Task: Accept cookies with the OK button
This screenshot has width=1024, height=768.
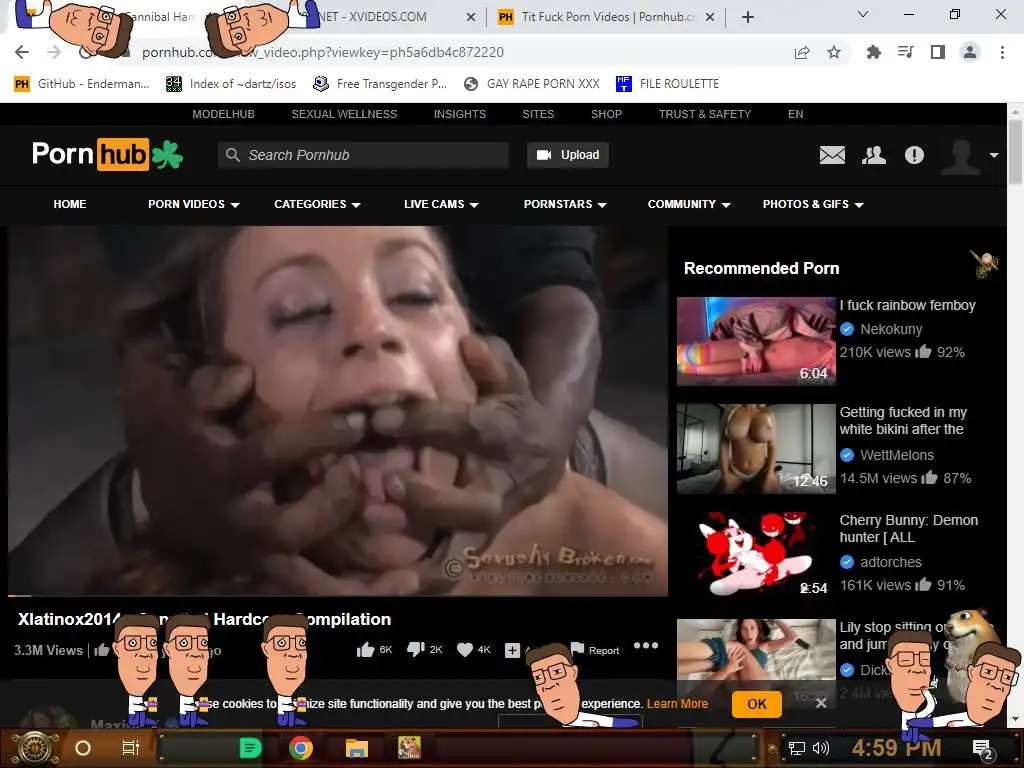Action: tap(757, 704)
